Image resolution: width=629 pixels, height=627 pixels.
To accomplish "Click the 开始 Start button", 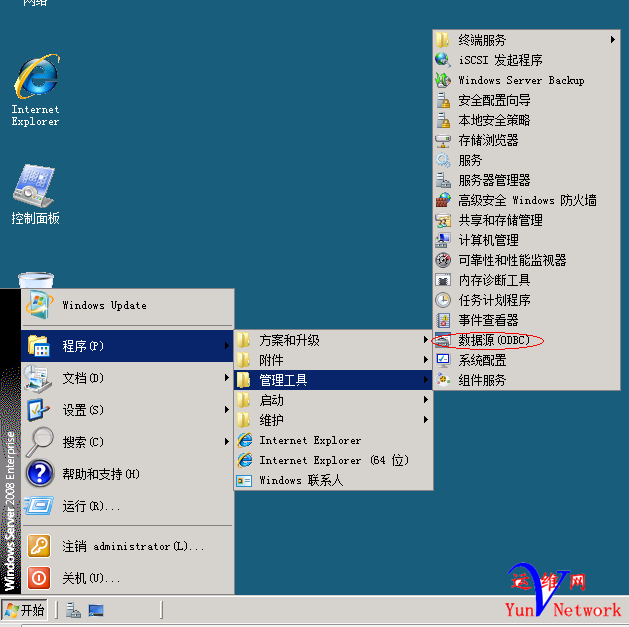I will pyautogui.click(x=24, y=610).
